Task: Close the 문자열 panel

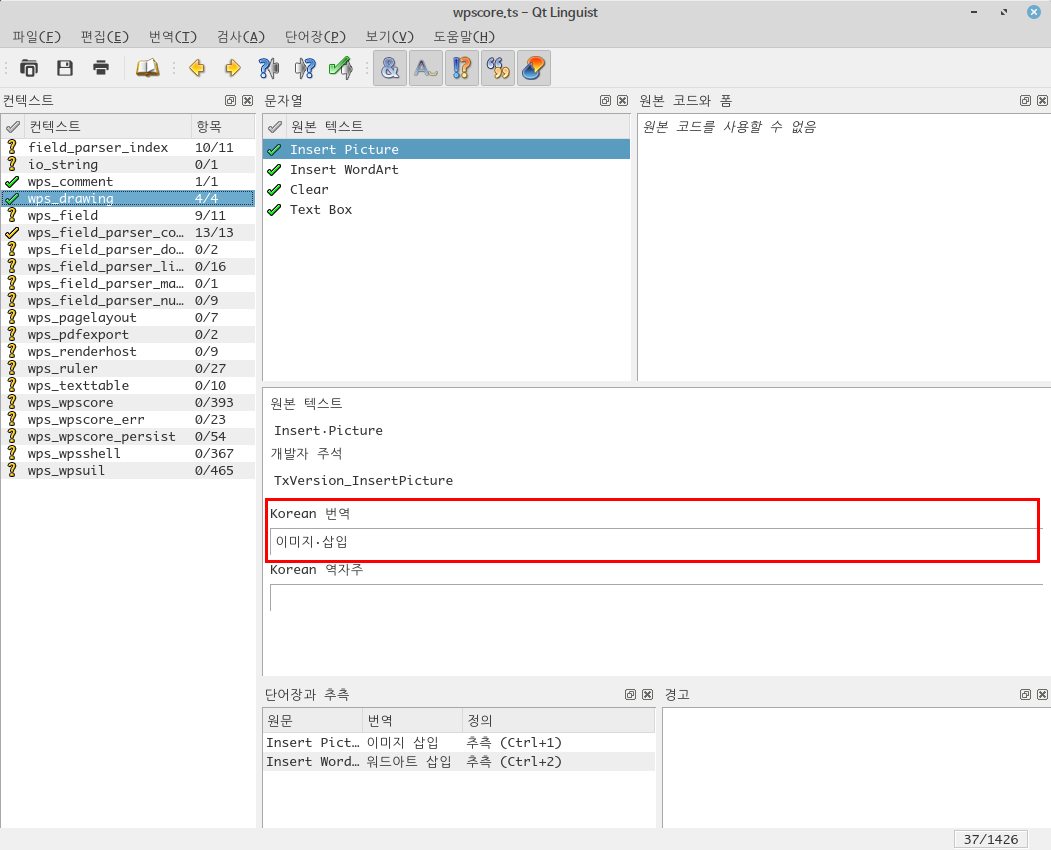Action: [x=623, y=101]
